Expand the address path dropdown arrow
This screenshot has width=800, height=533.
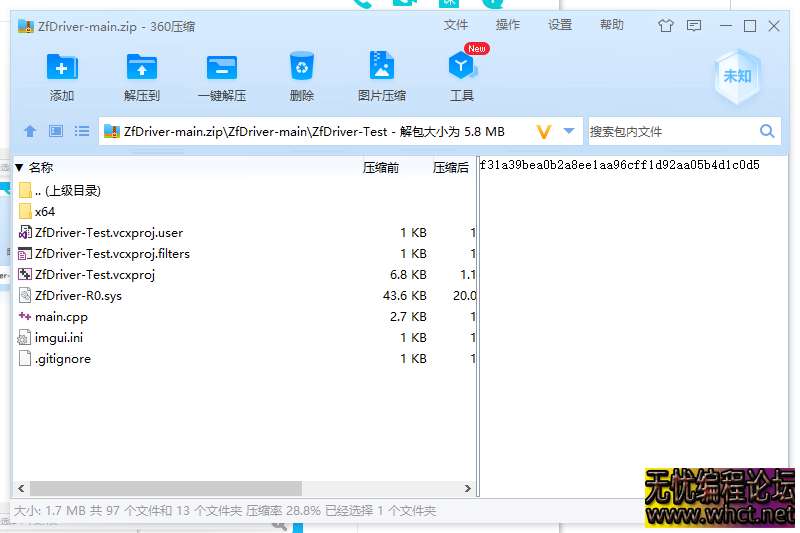coord(569,131)
